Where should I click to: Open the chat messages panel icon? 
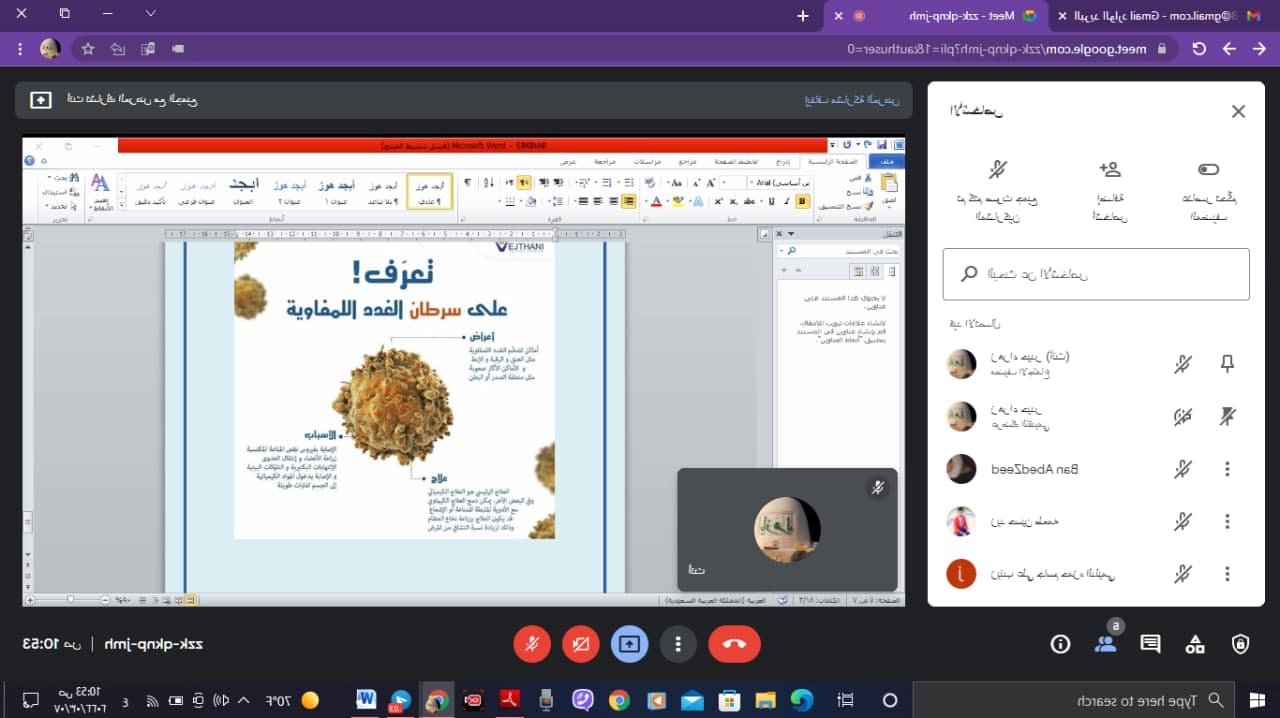tap(1150, 644)
